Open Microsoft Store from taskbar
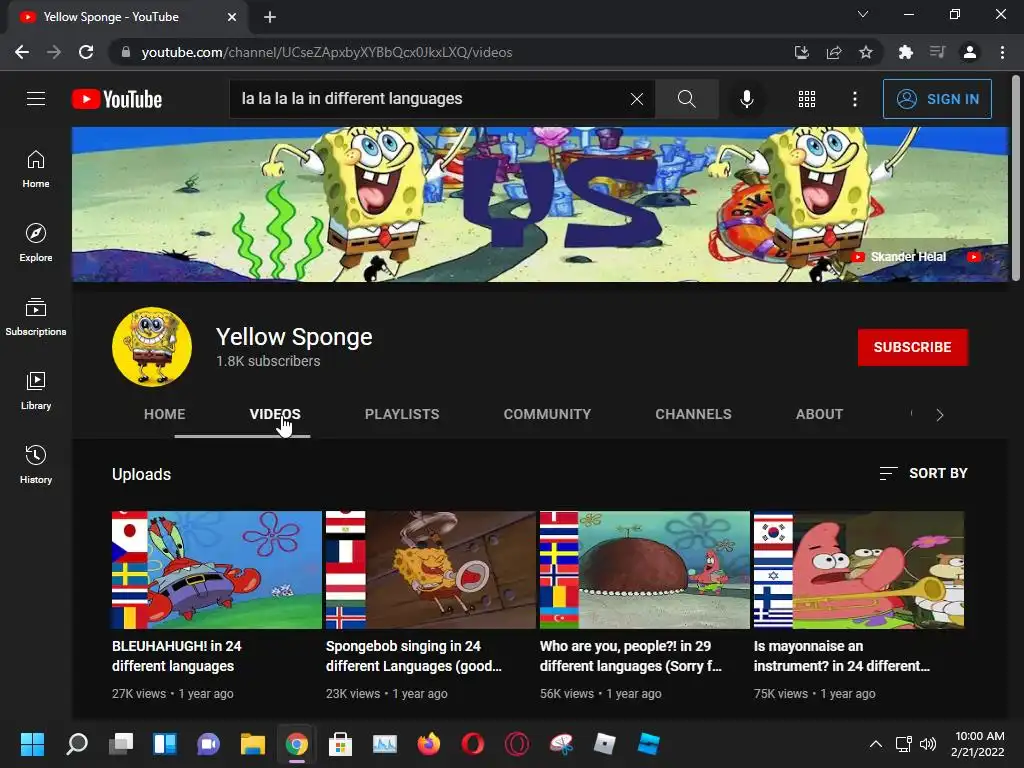The height and width of the screenshot is (768, 1024). coord(340,744)
